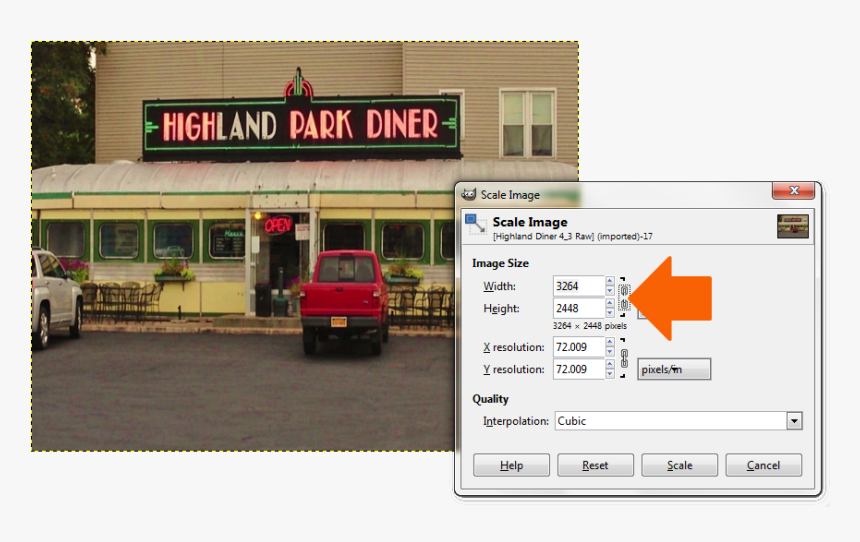860x542 pixels.
Task: Increase Y resolution with the up arrow
Action: (610, 364)
